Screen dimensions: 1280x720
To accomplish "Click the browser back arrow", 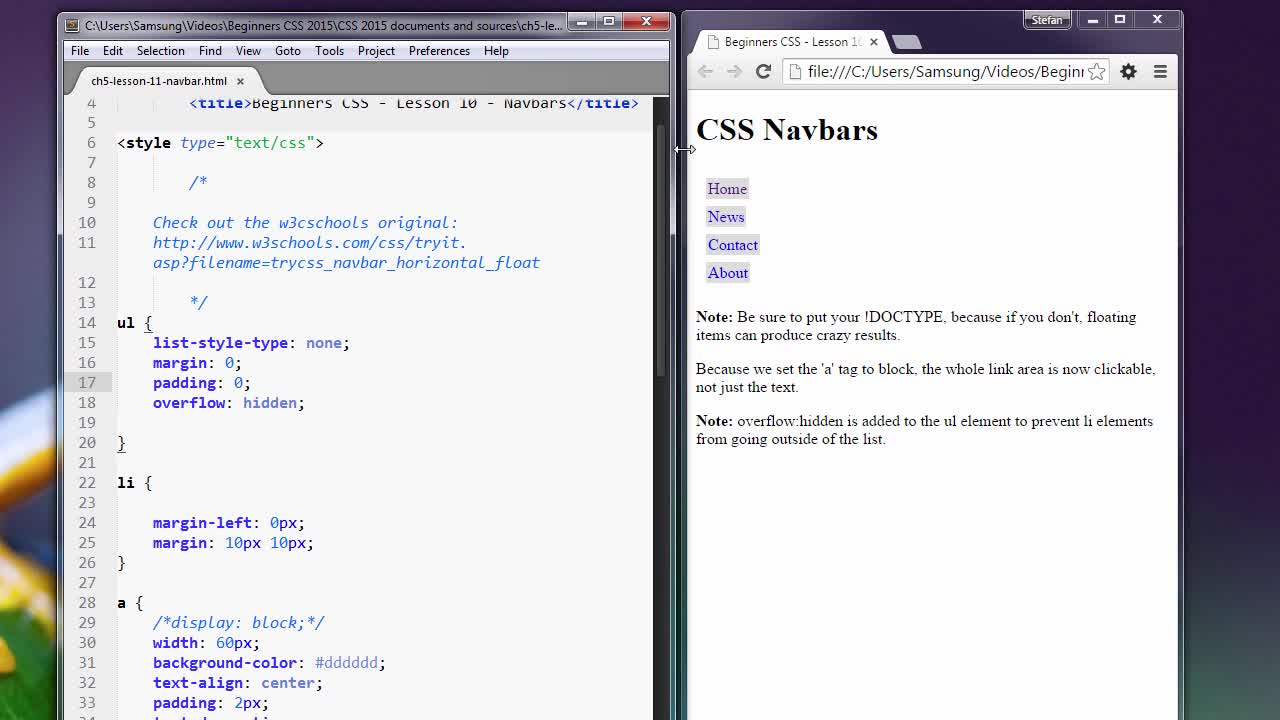I will click(705, 71).
